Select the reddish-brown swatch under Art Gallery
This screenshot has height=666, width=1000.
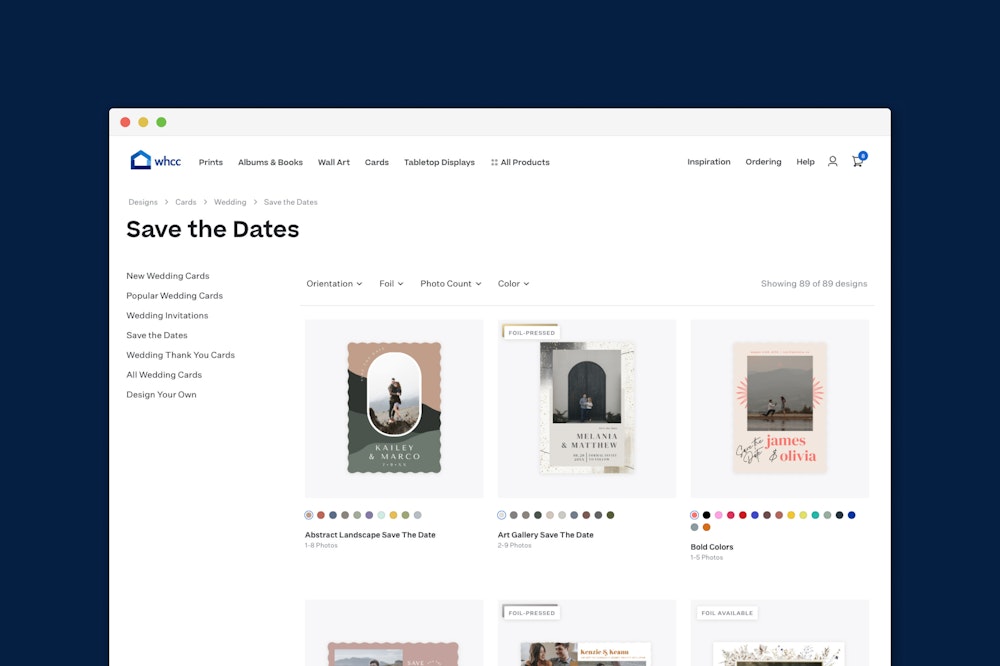pyautogui.click(x=586, y=515)
